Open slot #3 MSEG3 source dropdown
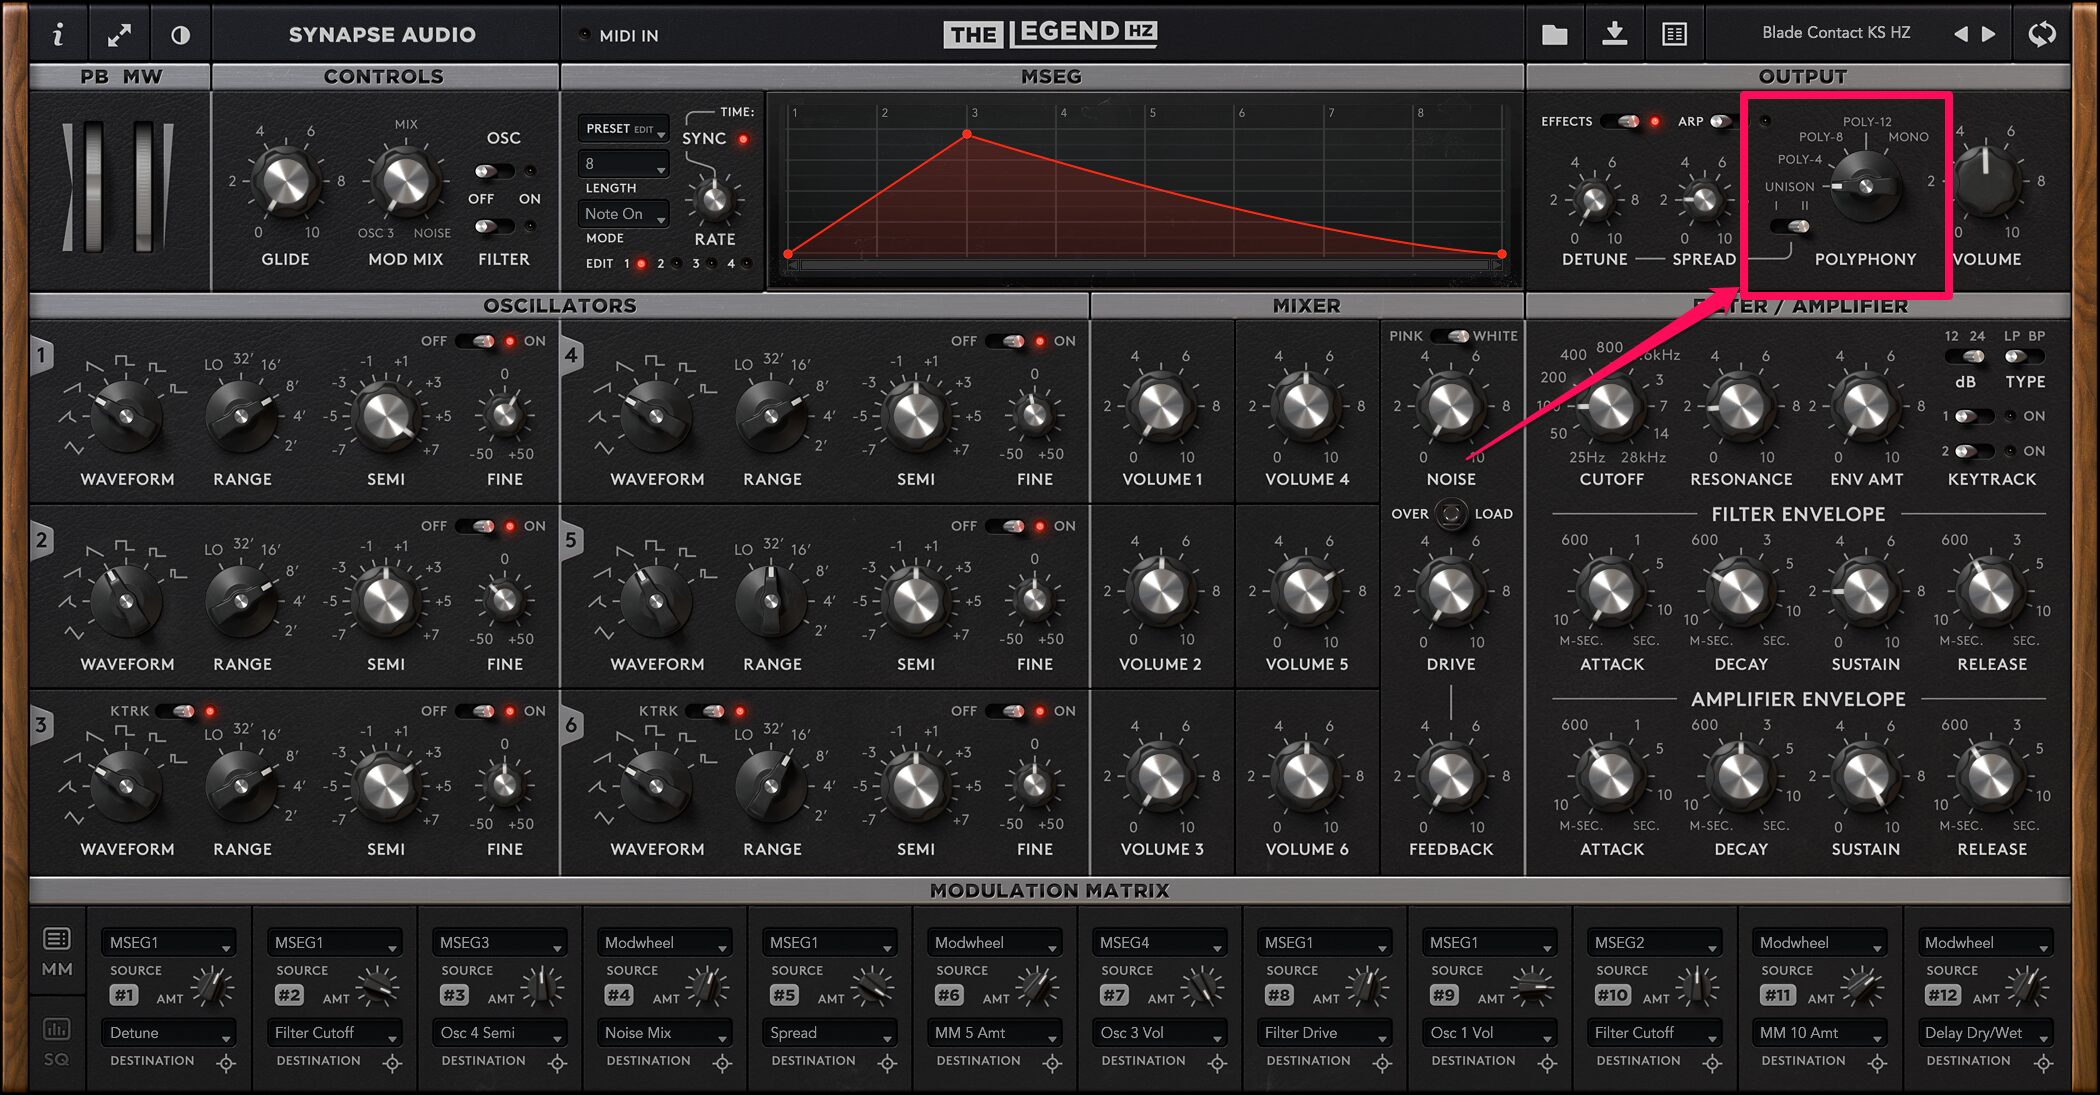This screenshot has height=1095, width=2100. coord(499,943)
